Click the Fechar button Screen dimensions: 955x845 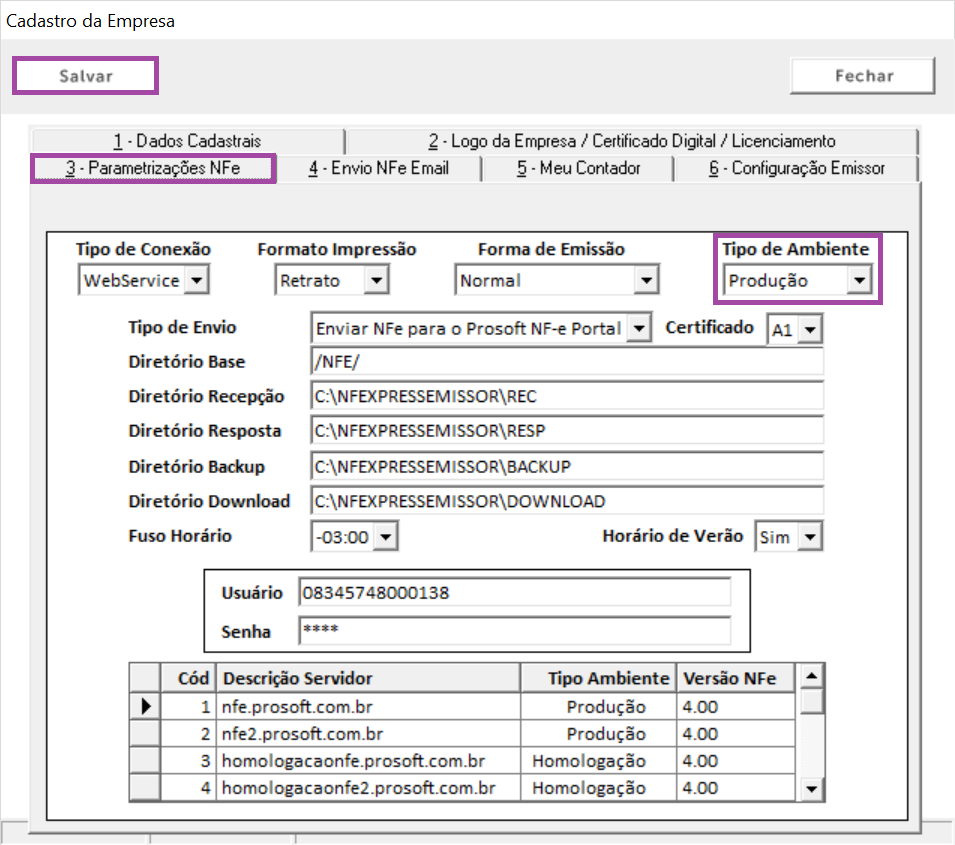862,76
